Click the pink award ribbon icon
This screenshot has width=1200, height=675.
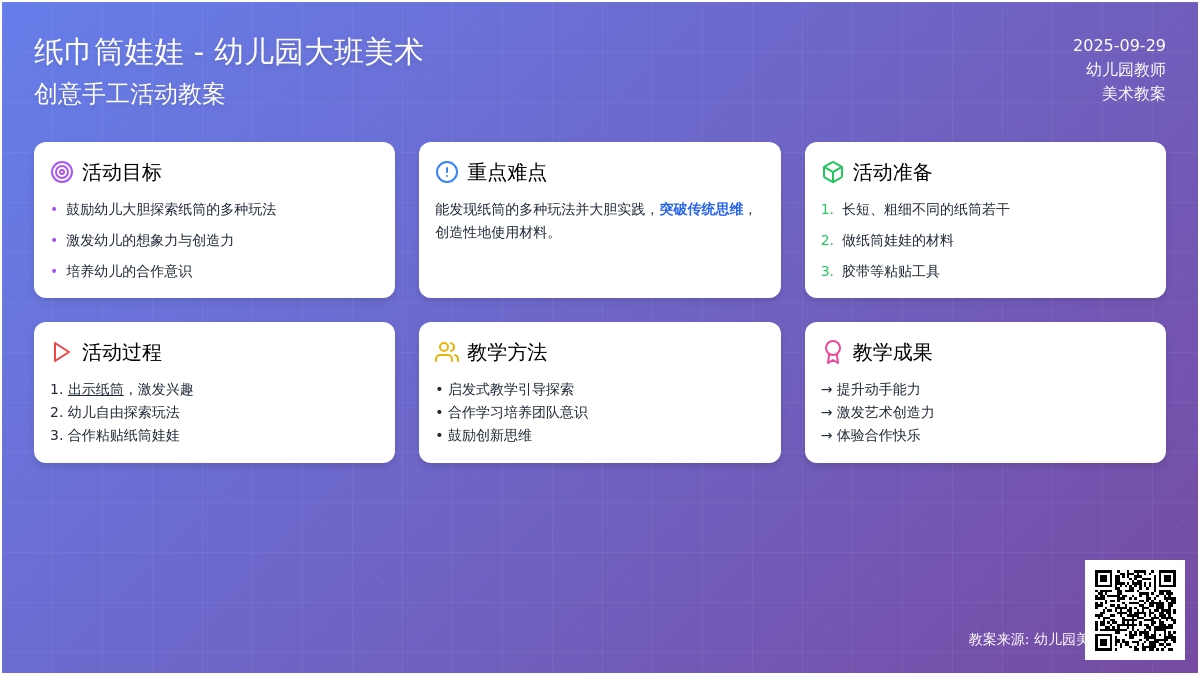[x=833, y=352]
